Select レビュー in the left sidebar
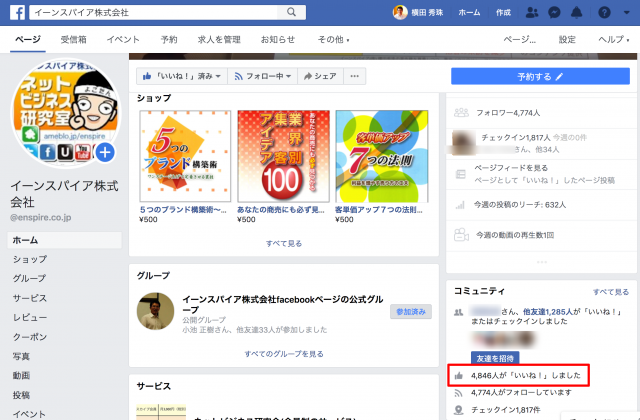Viewport: 640px width, 420px height. tap(30, 318)
